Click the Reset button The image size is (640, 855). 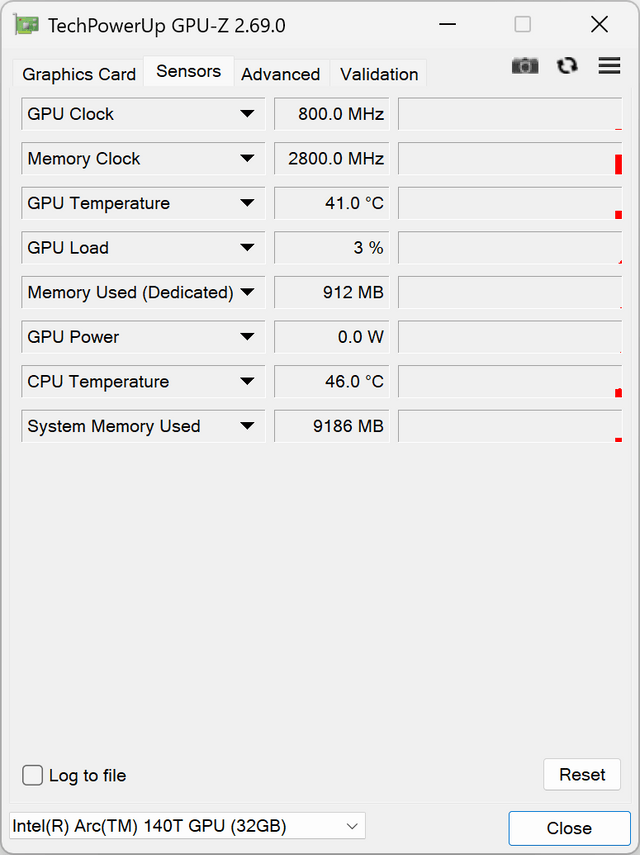(x=582, y=774)
